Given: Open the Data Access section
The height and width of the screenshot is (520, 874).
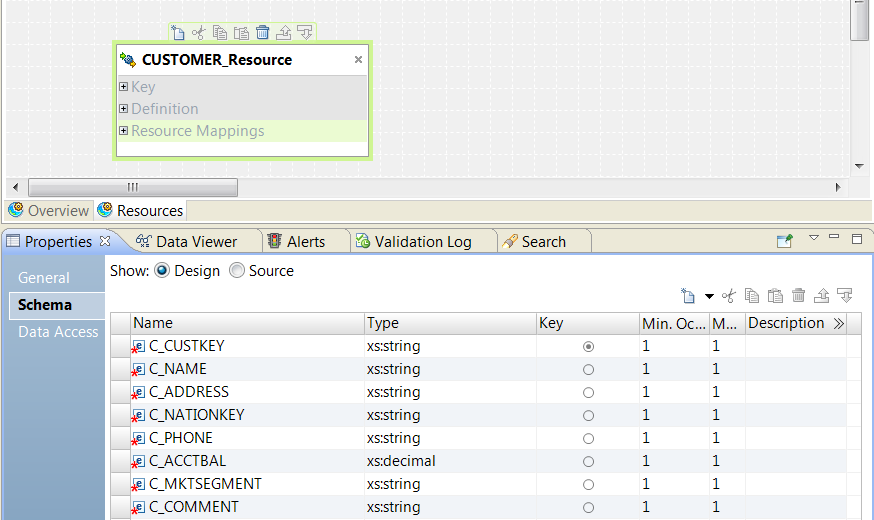Looking at the screenshot, I should [x=58, y=332].
